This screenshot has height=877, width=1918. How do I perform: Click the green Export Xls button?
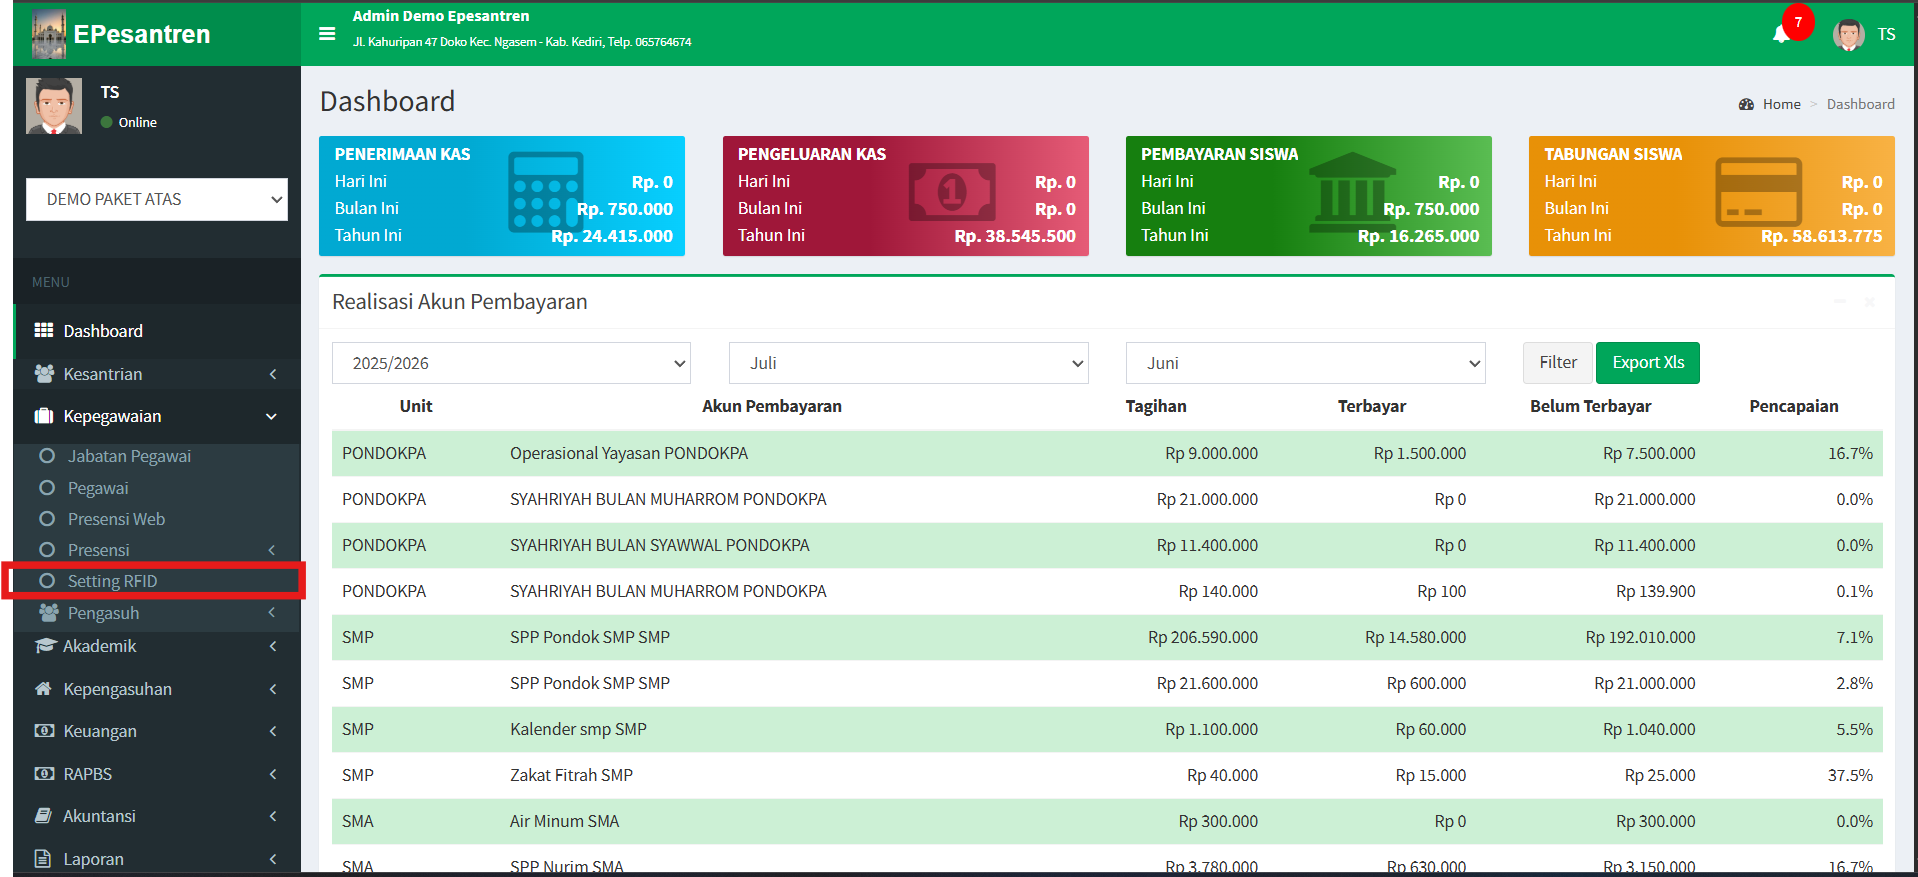1647,363
